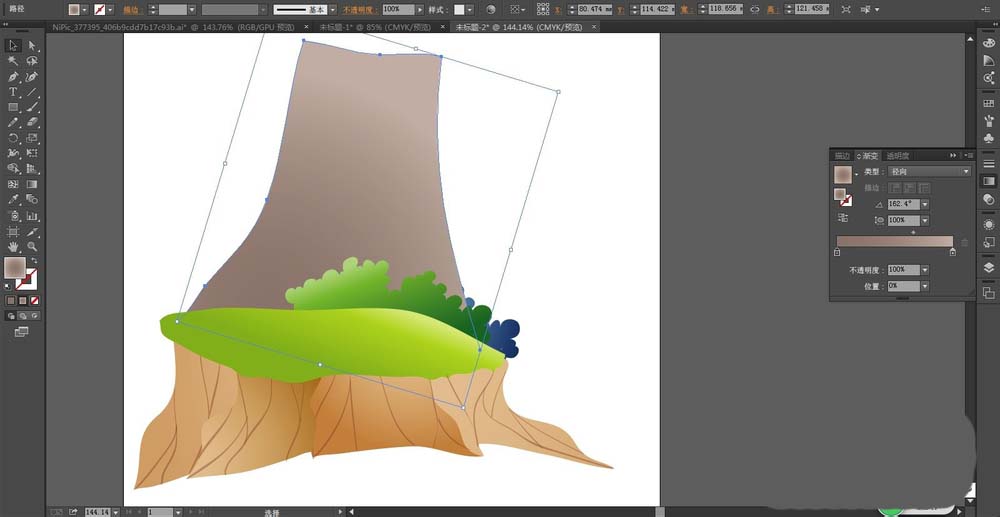Swap fill and stroke arrows
The width and height of the screenshot is (1000, 517).
point(34,260)
